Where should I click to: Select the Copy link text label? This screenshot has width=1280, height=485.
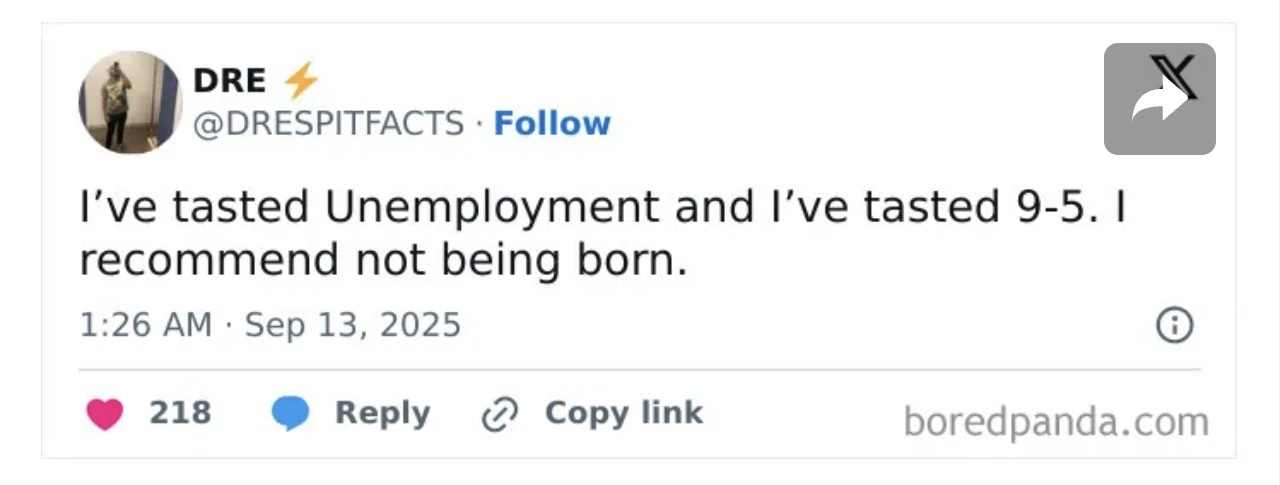pyautogui.click(x=623, y=413)
